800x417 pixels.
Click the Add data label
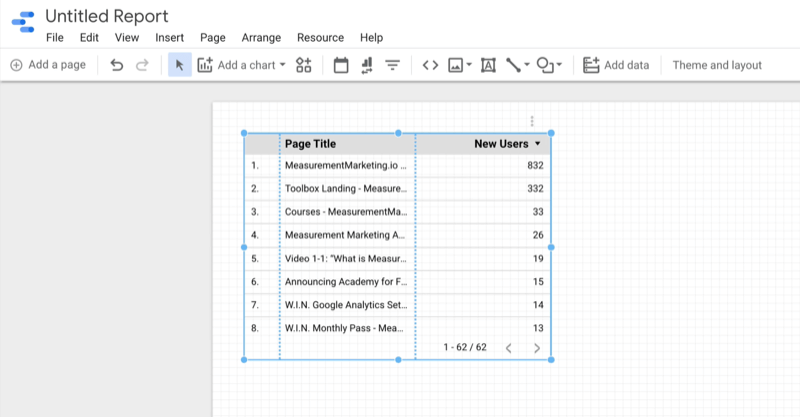pyautogui.click(x=627, y=65)
